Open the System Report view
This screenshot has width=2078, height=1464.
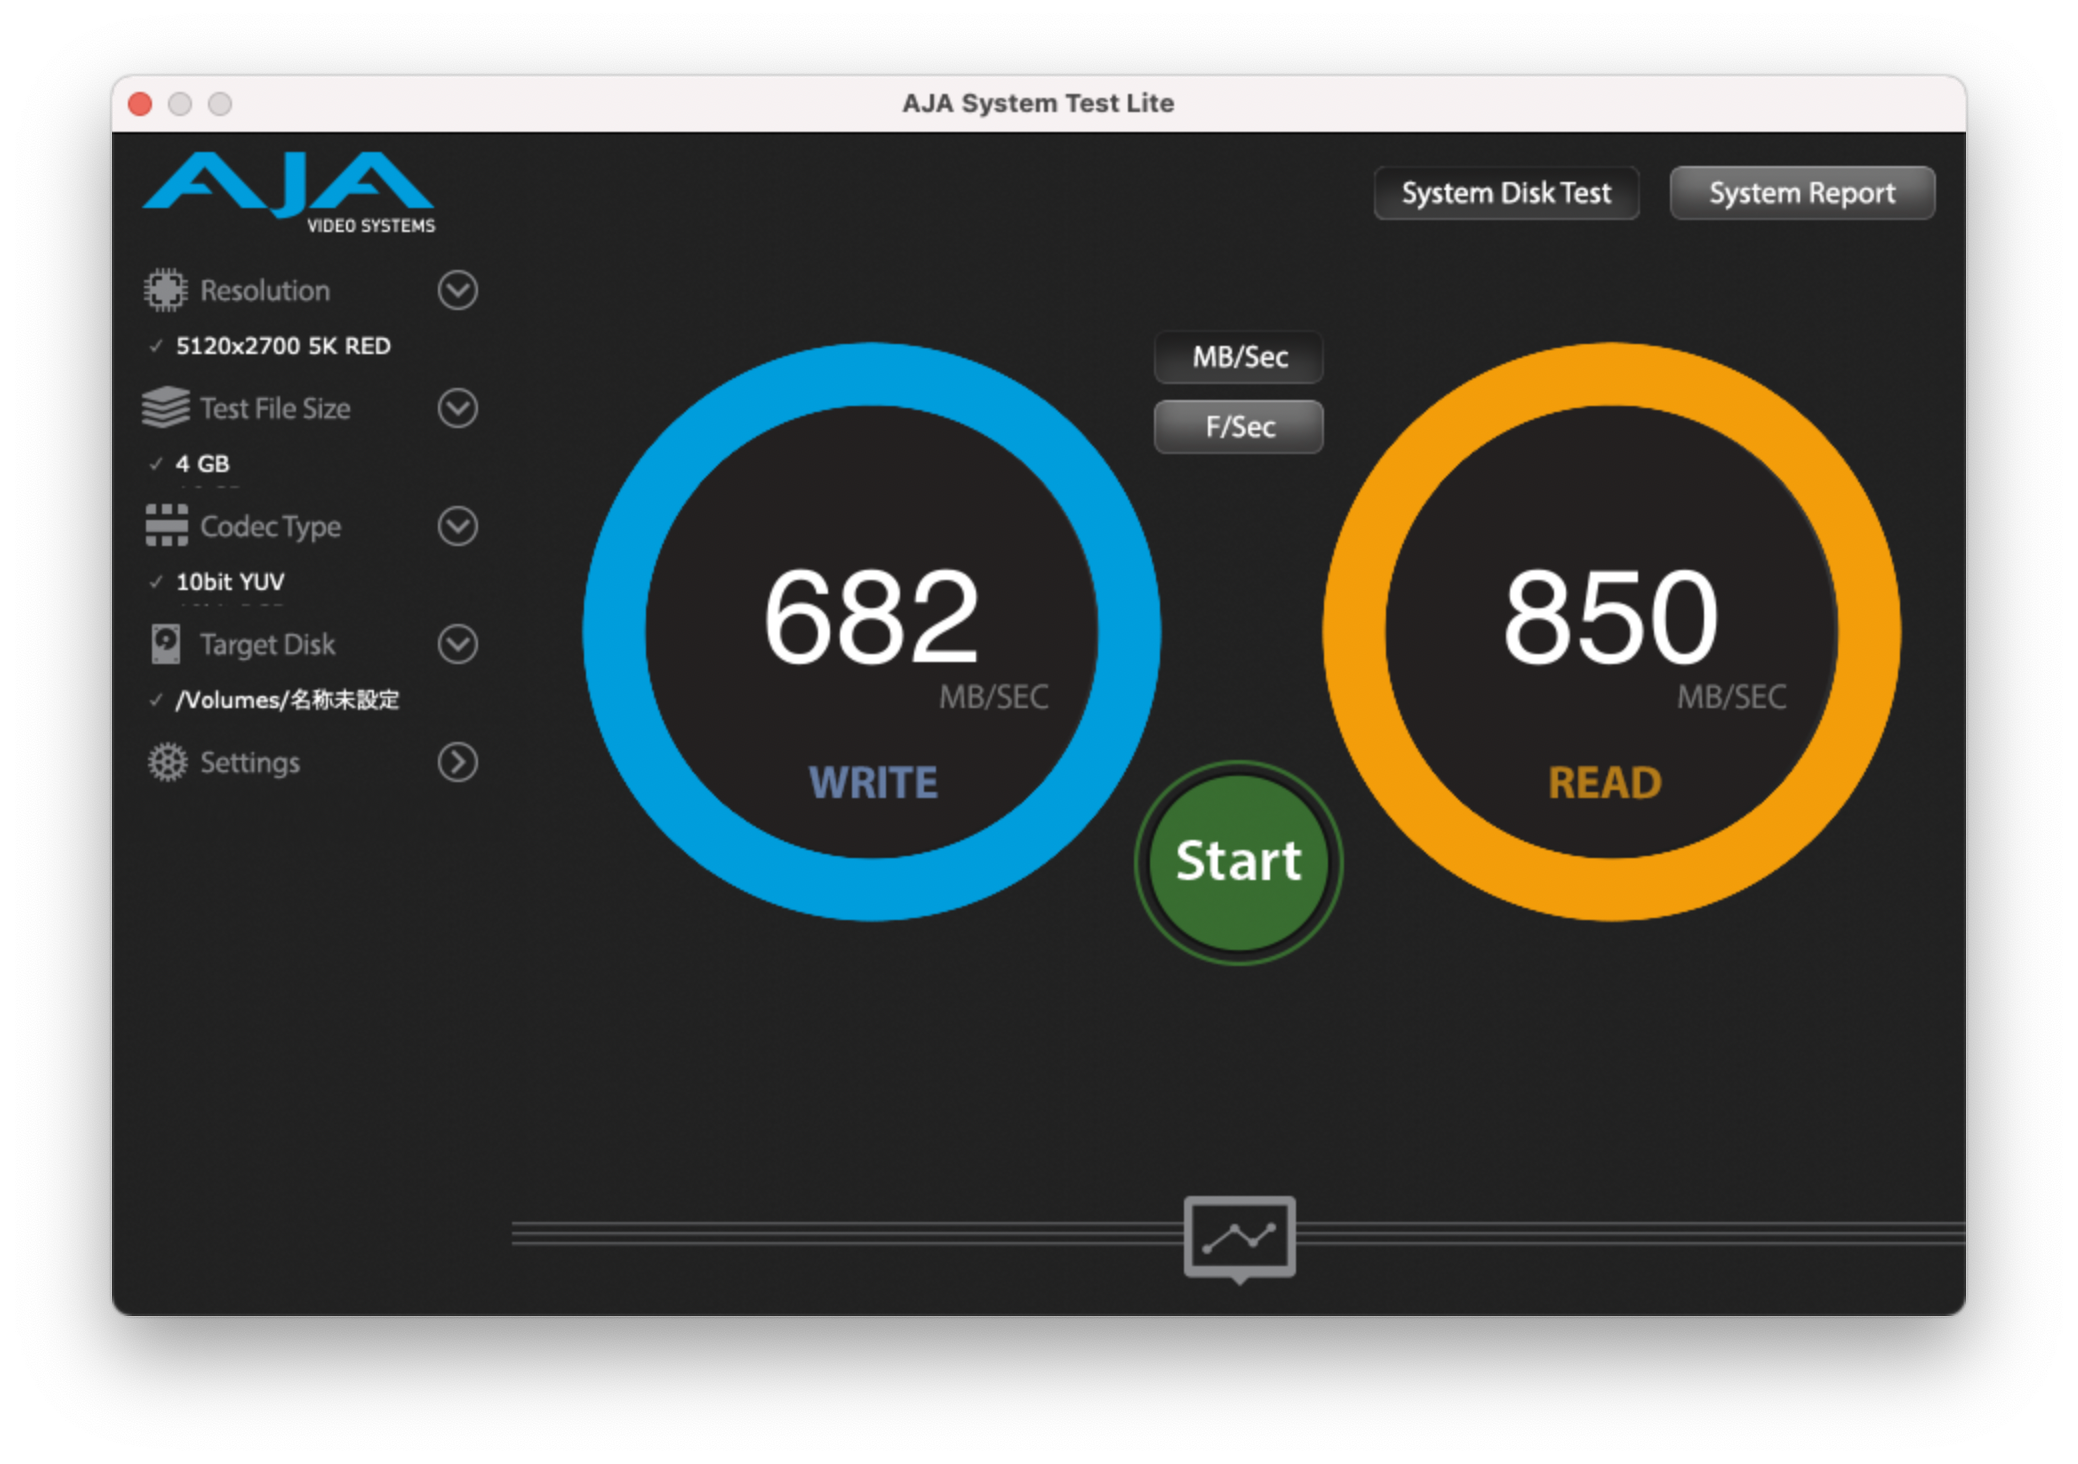1802,192
